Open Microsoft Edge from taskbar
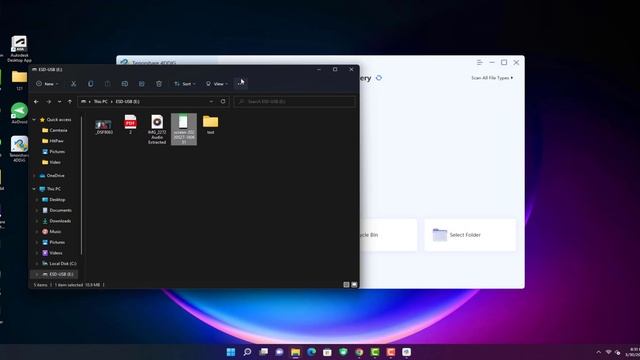The height and width of the screenshot is (360, 640). [x=311, y=352]
